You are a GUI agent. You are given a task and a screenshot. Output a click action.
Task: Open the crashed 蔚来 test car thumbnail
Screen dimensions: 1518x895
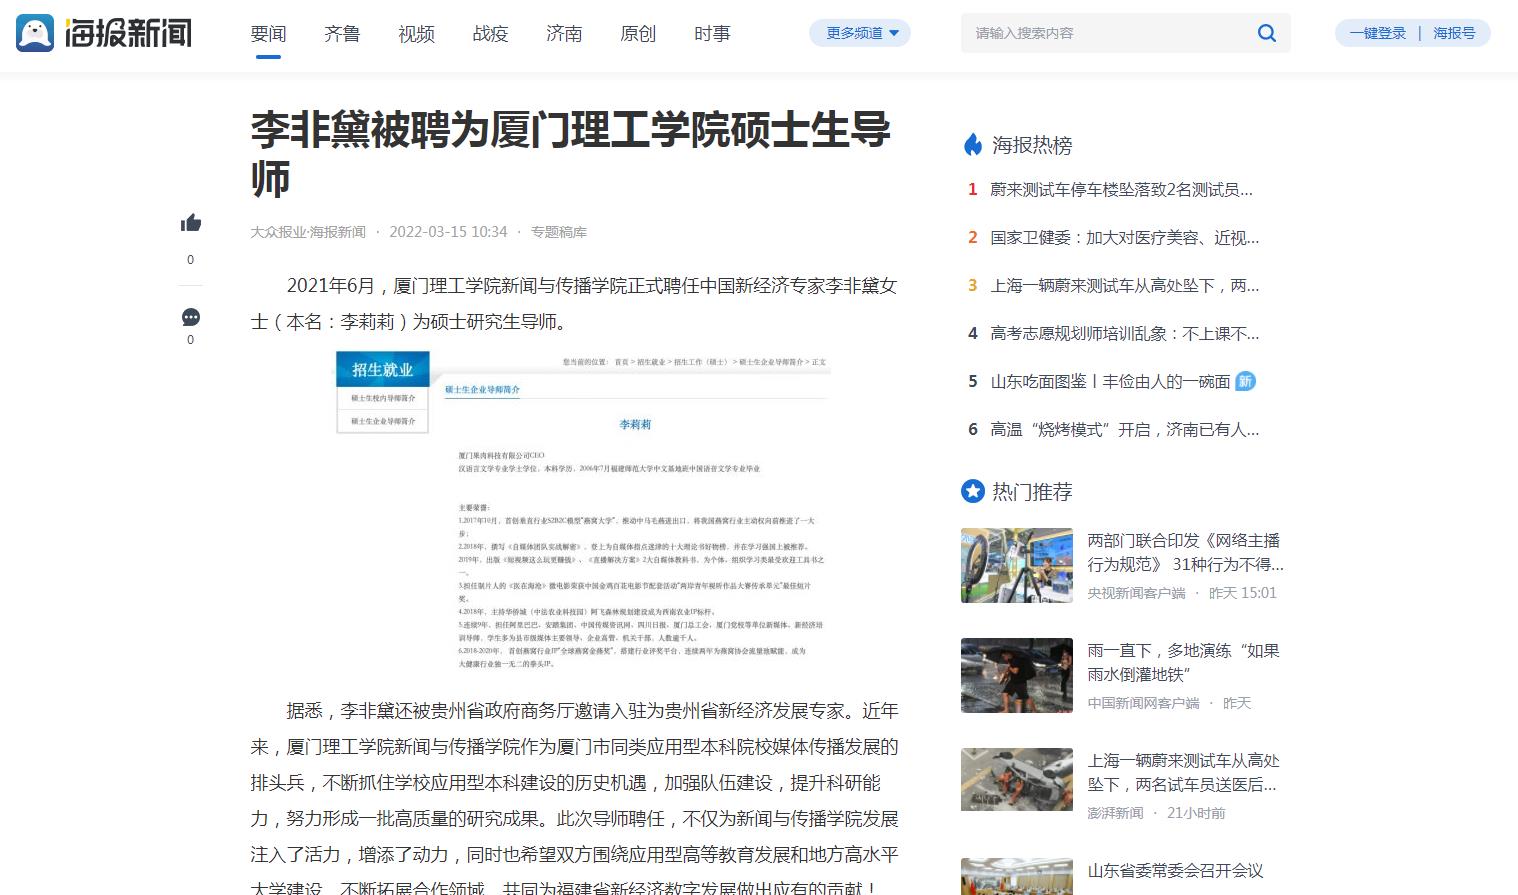(x=1017, y=779)
